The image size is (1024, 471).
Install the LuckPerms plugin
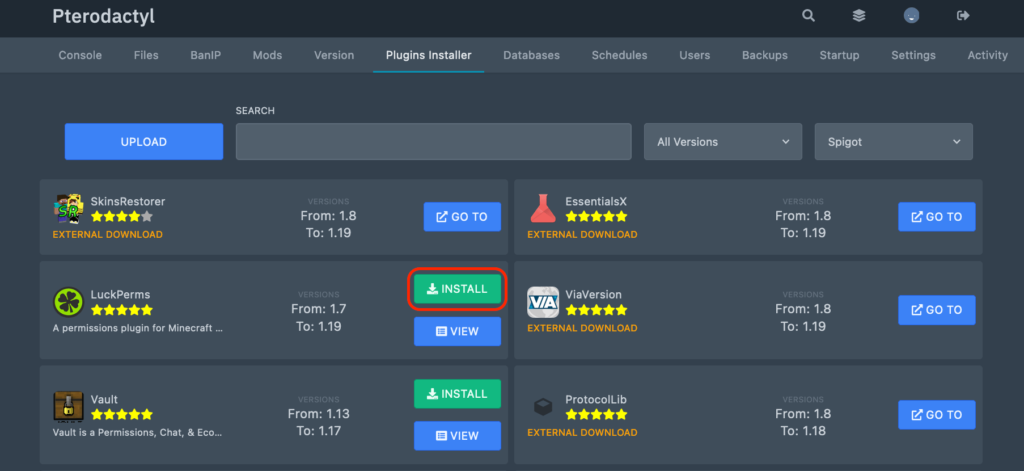tap(457, 289)
